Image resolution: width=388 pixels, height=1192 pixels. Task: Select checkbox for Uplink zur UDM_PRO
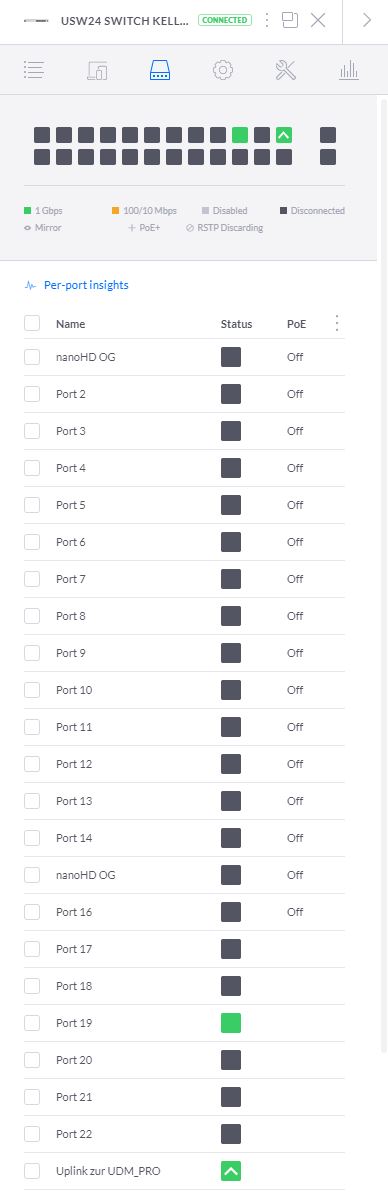coord(32,1171)
